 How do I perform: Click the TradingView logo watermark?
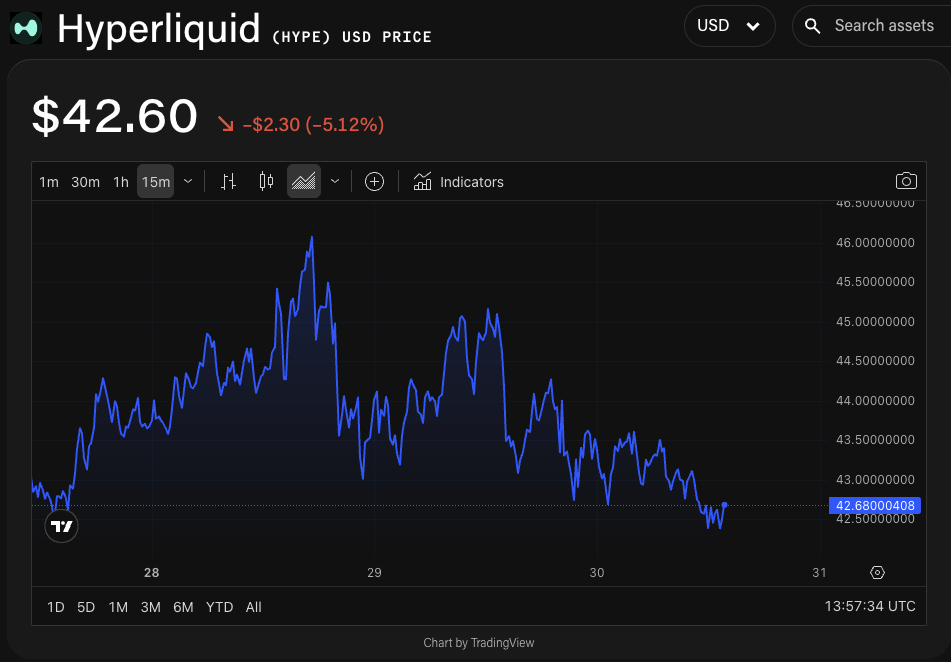(x=61, y=526)
